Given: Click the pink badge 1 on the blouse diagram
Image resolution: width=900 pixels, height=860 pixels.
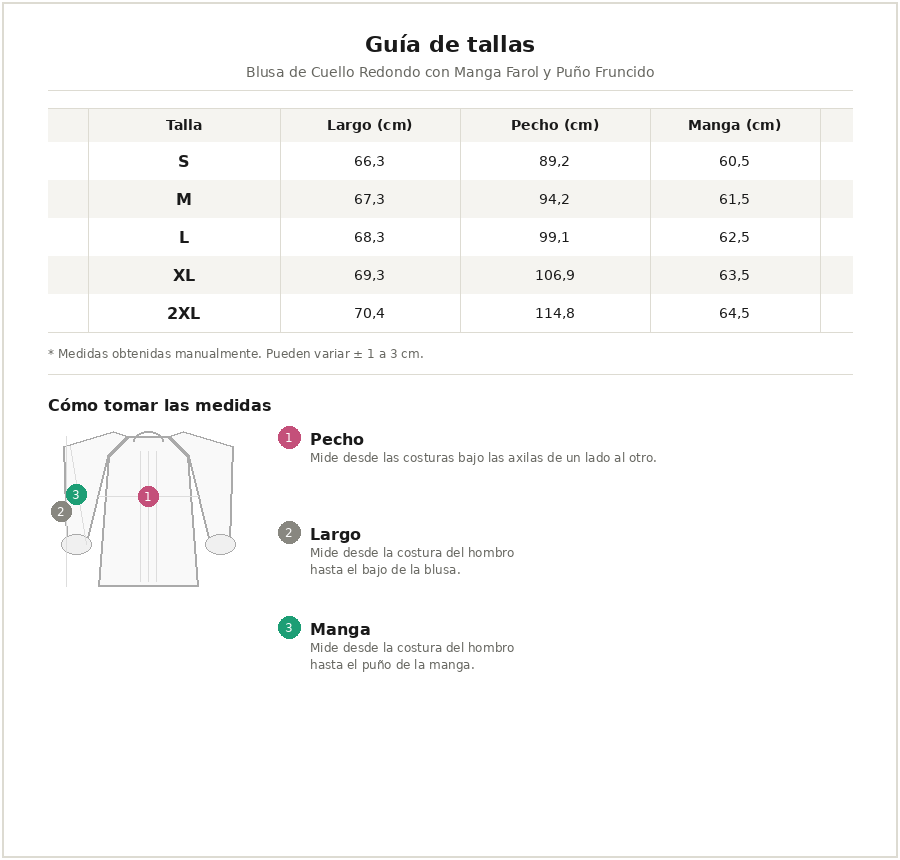Looking at the screenshot, I should (x=148, y=497).
